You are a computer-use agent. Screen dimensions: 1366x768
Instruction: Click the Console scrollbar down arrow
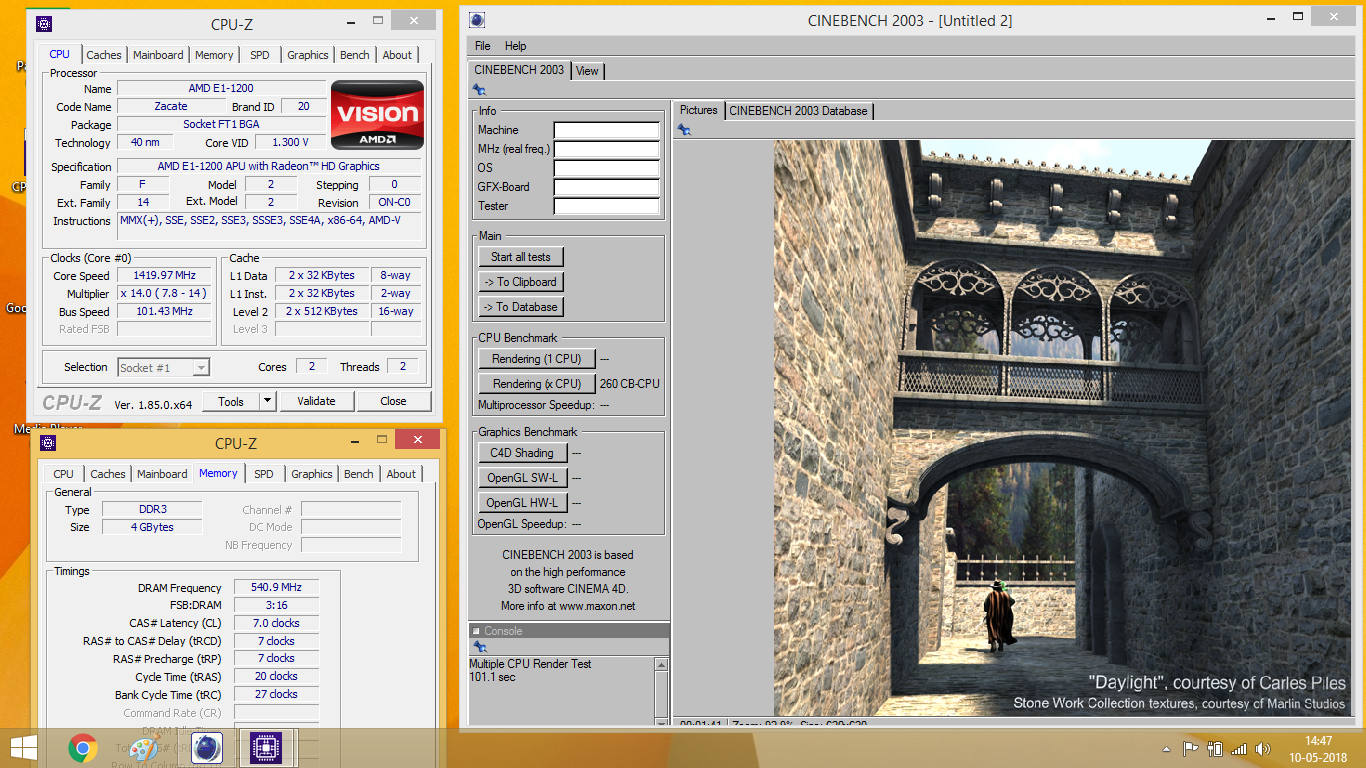pos(661,721)
